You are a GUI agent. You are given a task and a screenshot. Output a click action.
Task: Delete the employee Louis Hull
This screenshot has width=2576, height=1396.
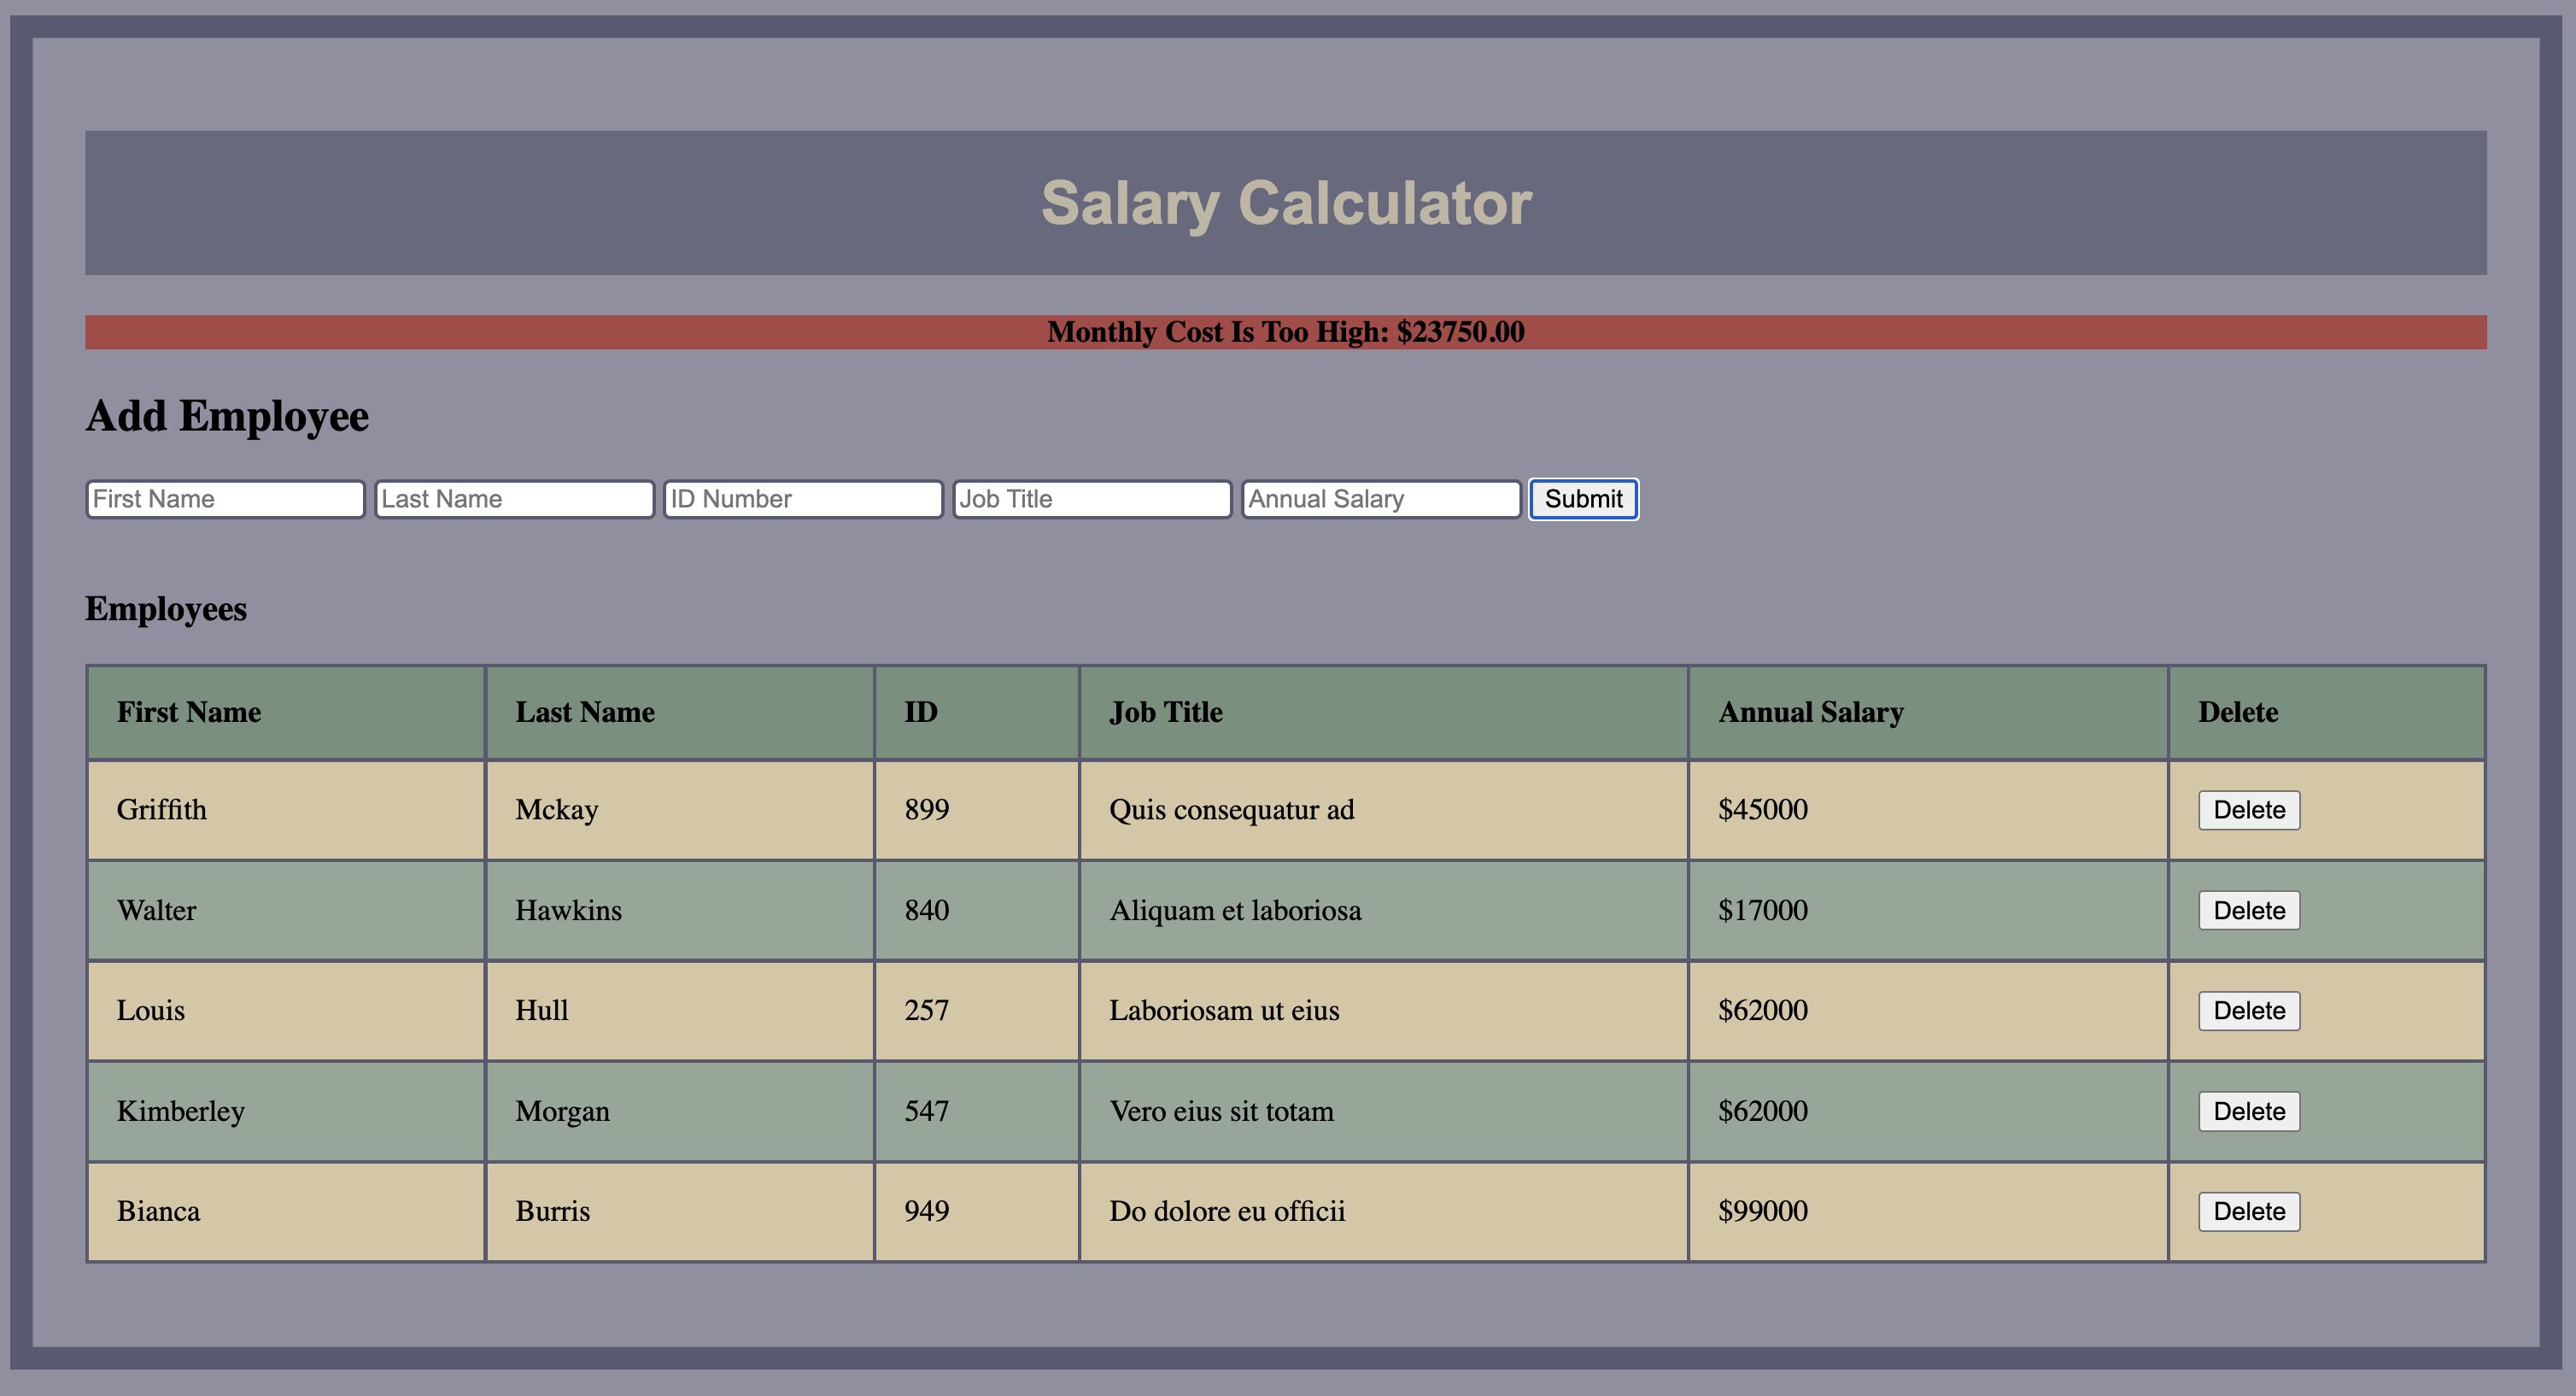pyautogui.click(x=2247, y=1010)
